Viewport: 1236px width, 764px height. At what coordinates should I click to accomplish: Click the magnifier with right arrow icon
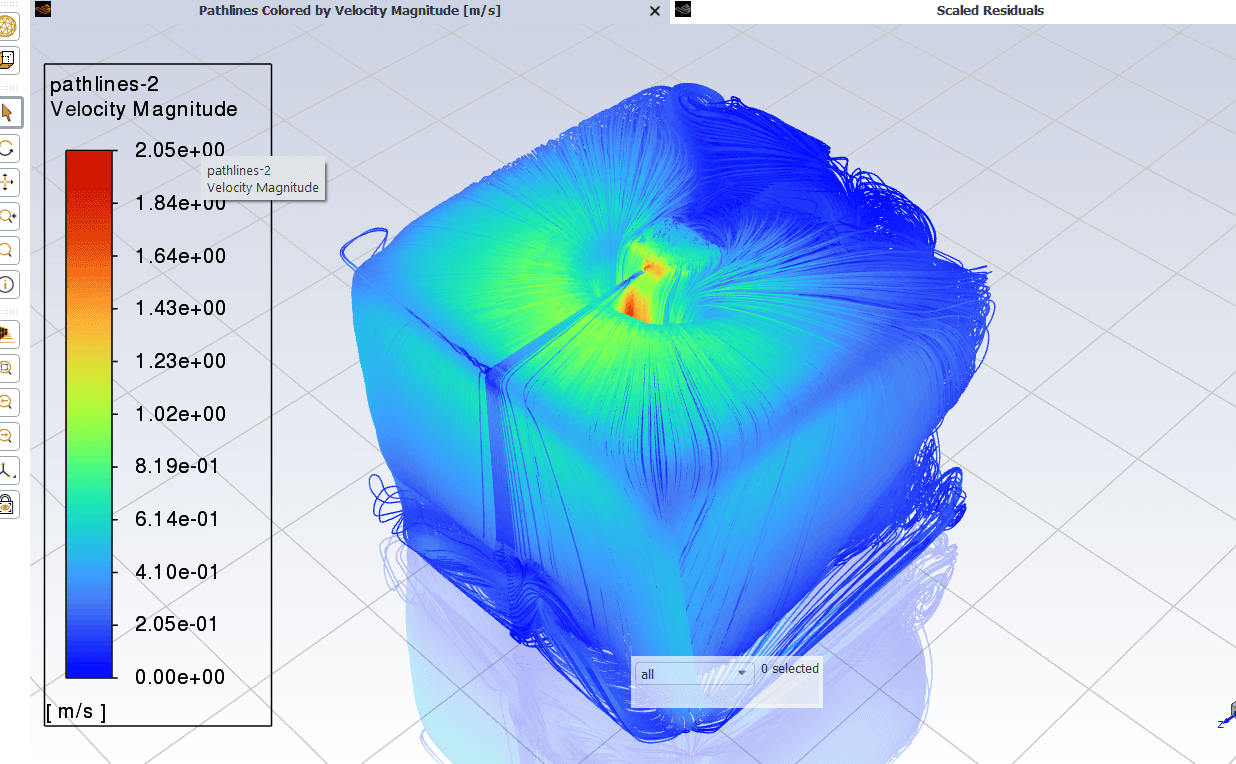pos(7,436)
